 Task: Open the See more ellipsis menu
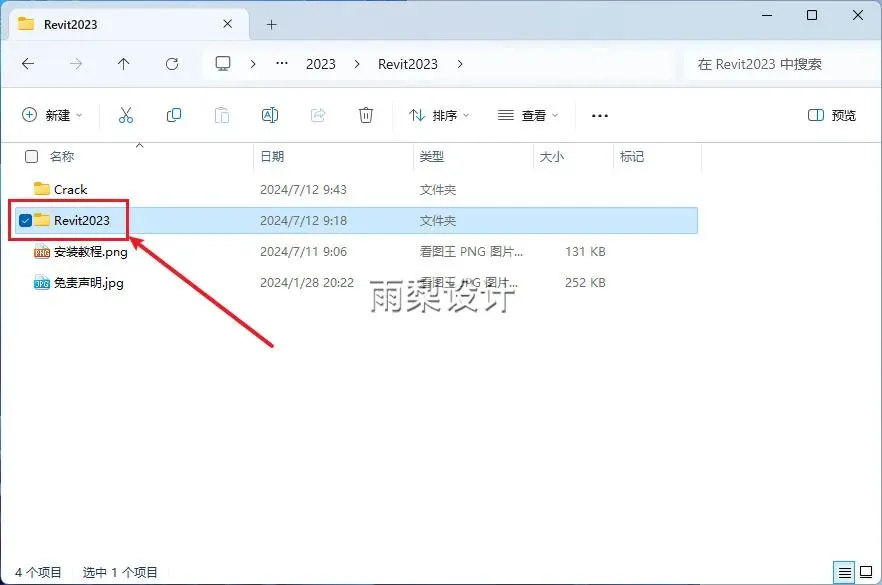tap(600, 115)
